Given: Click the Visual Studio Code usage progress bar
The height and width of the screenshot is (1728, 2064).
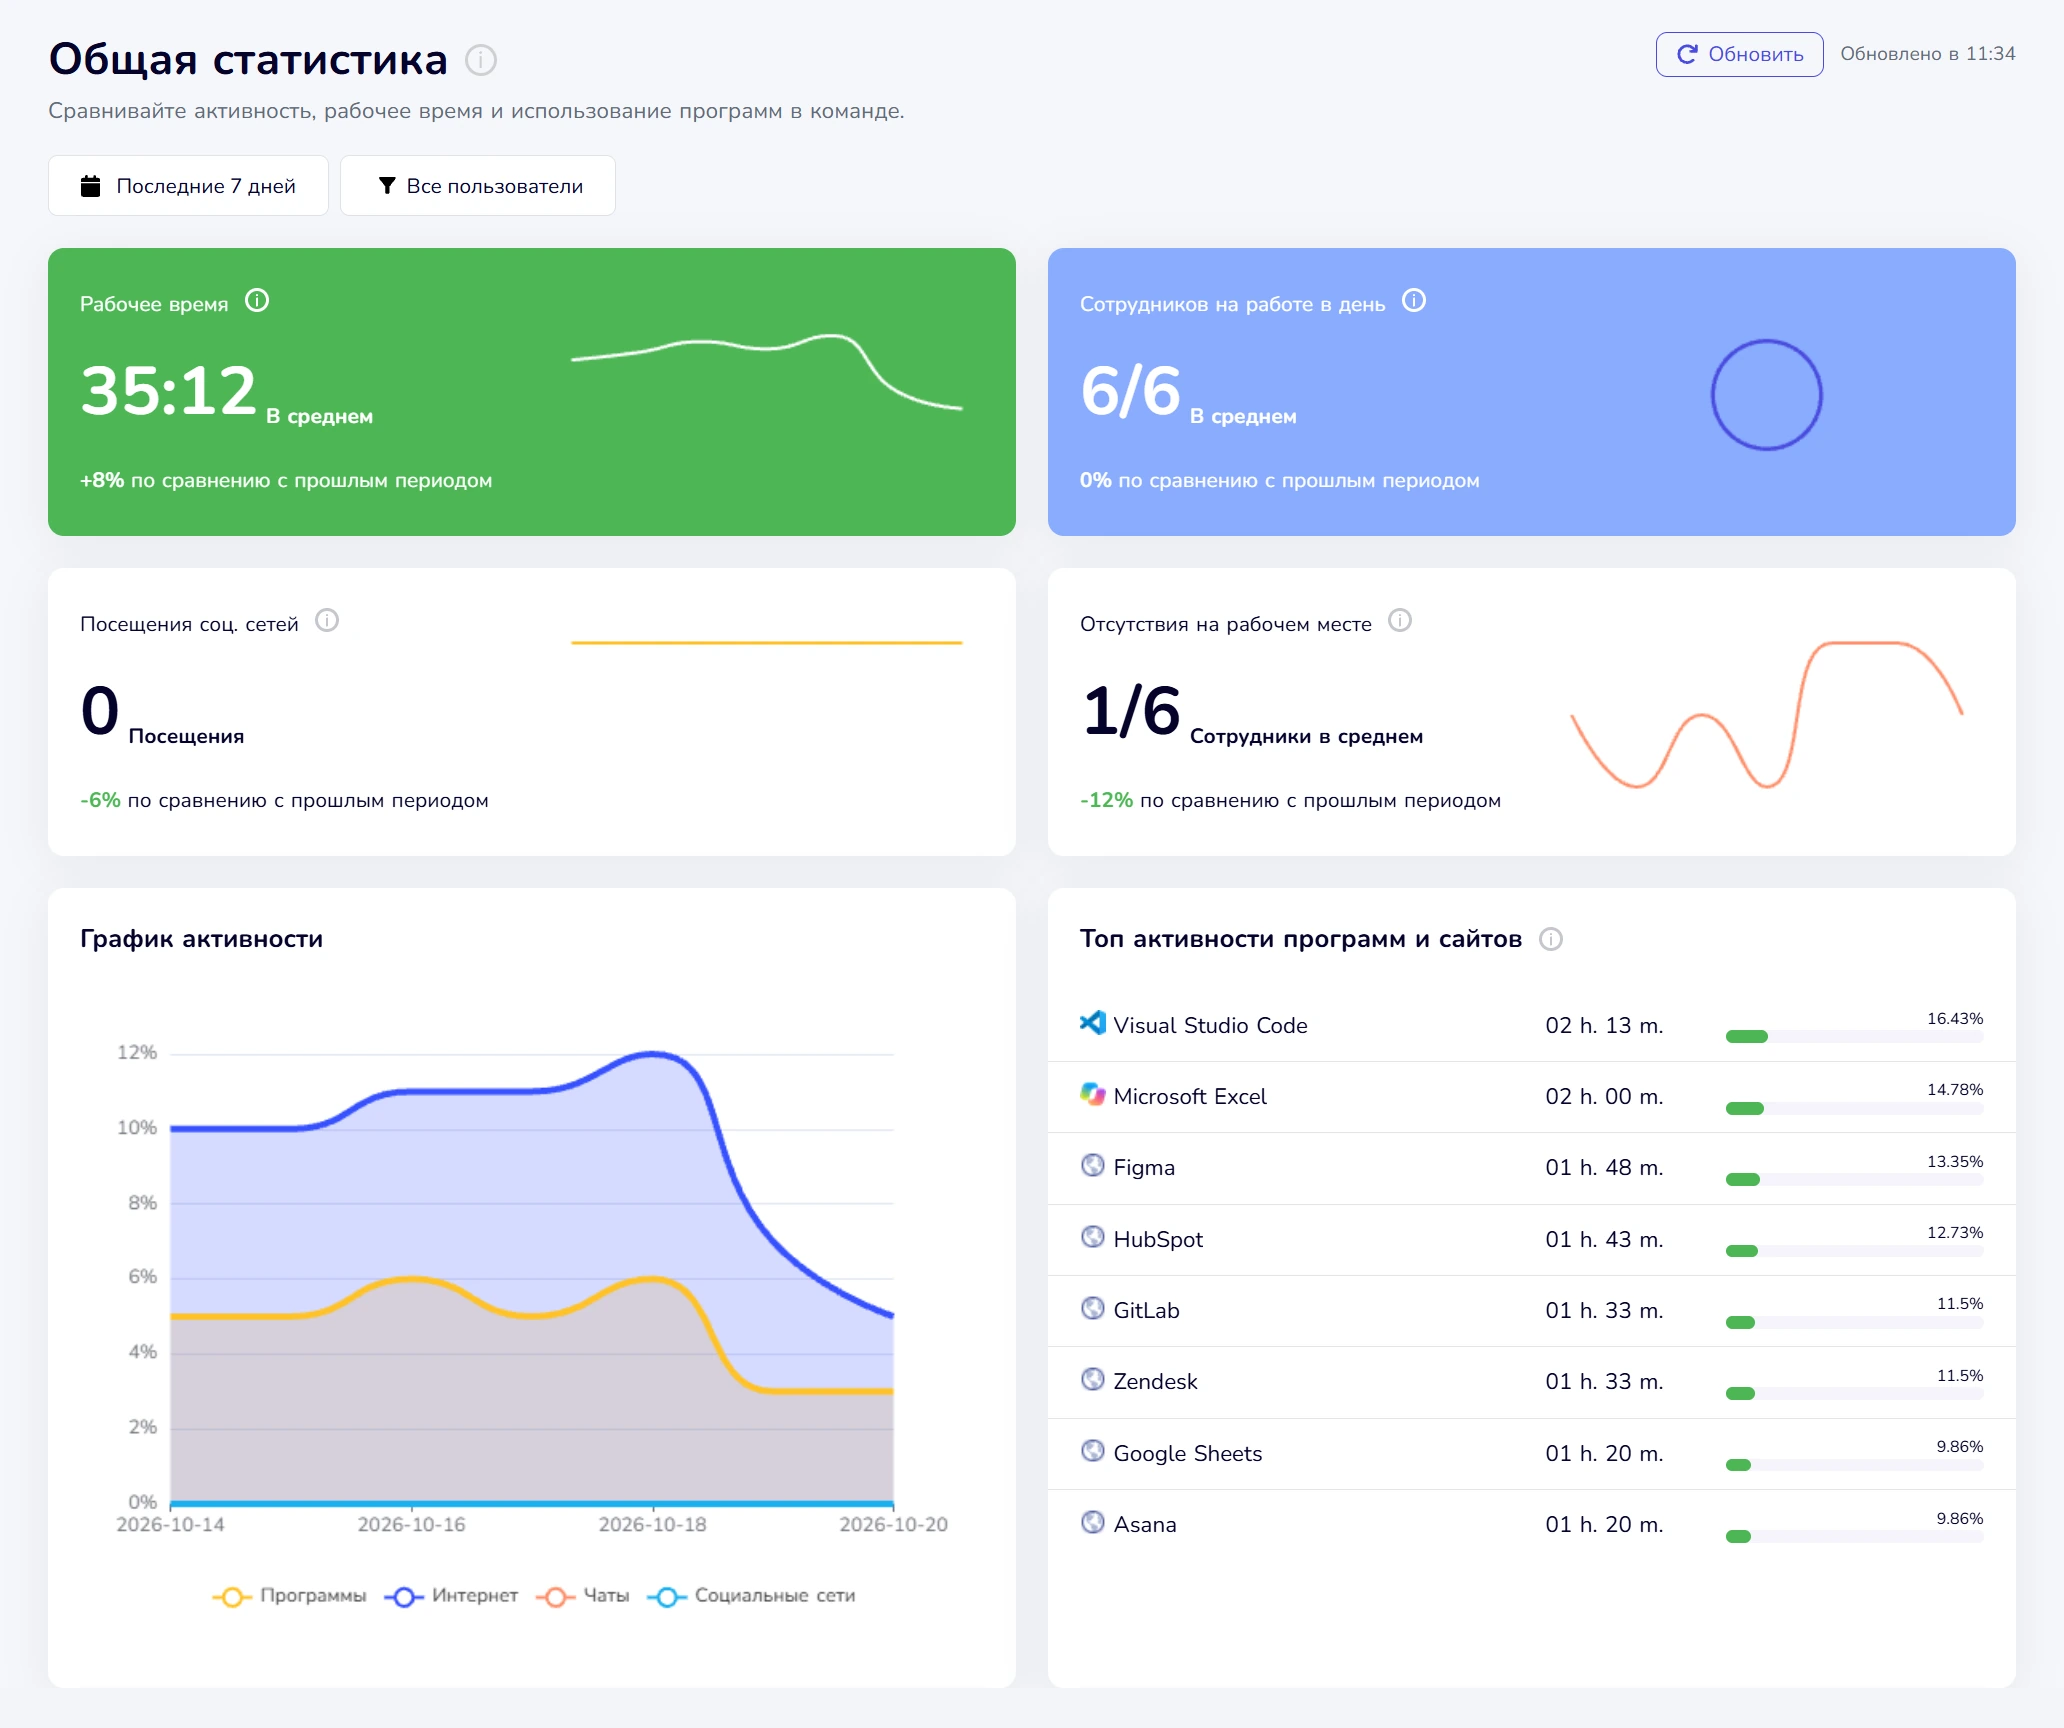Looking at the screenshot, I should (1854, 1037).
